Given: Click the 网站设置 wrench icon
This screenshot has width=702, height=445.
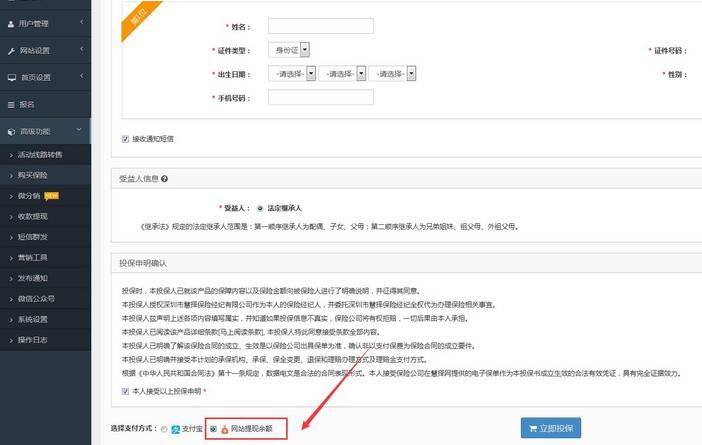Looking at the screenshot, I should [x=10, y=50].
